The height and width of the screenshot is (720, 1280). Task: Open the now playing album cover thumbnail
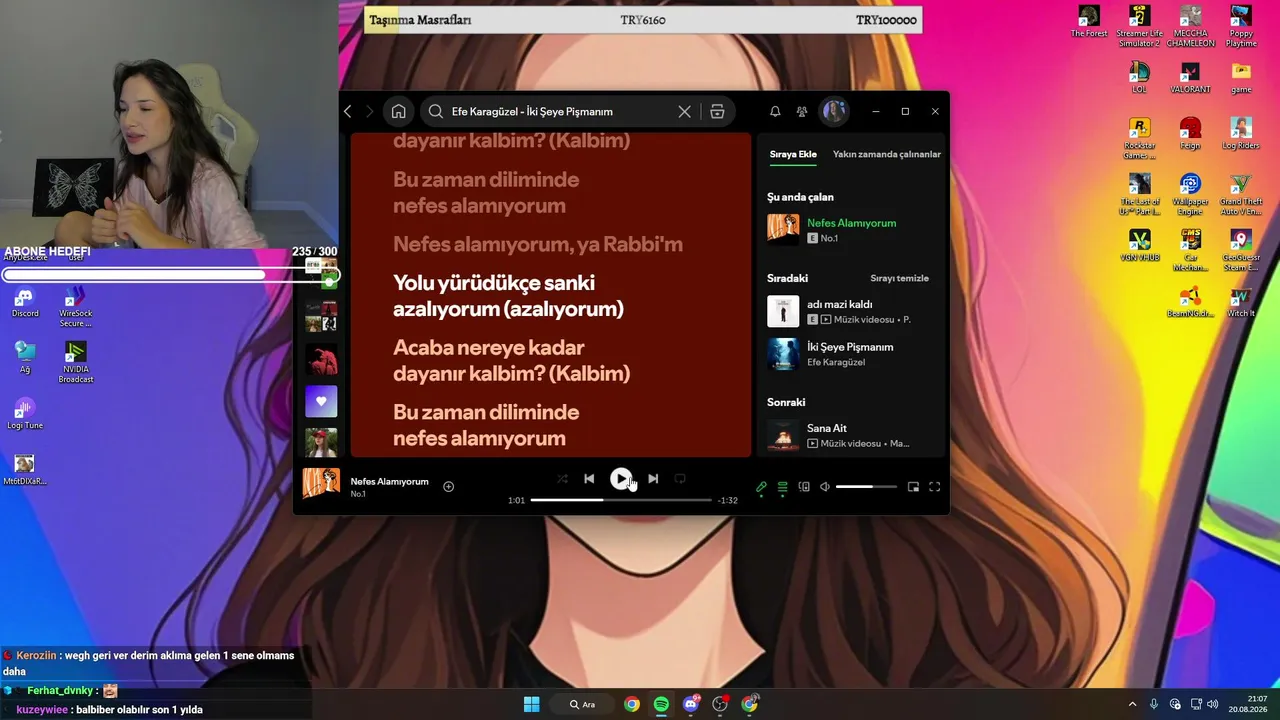click(321, 484)
